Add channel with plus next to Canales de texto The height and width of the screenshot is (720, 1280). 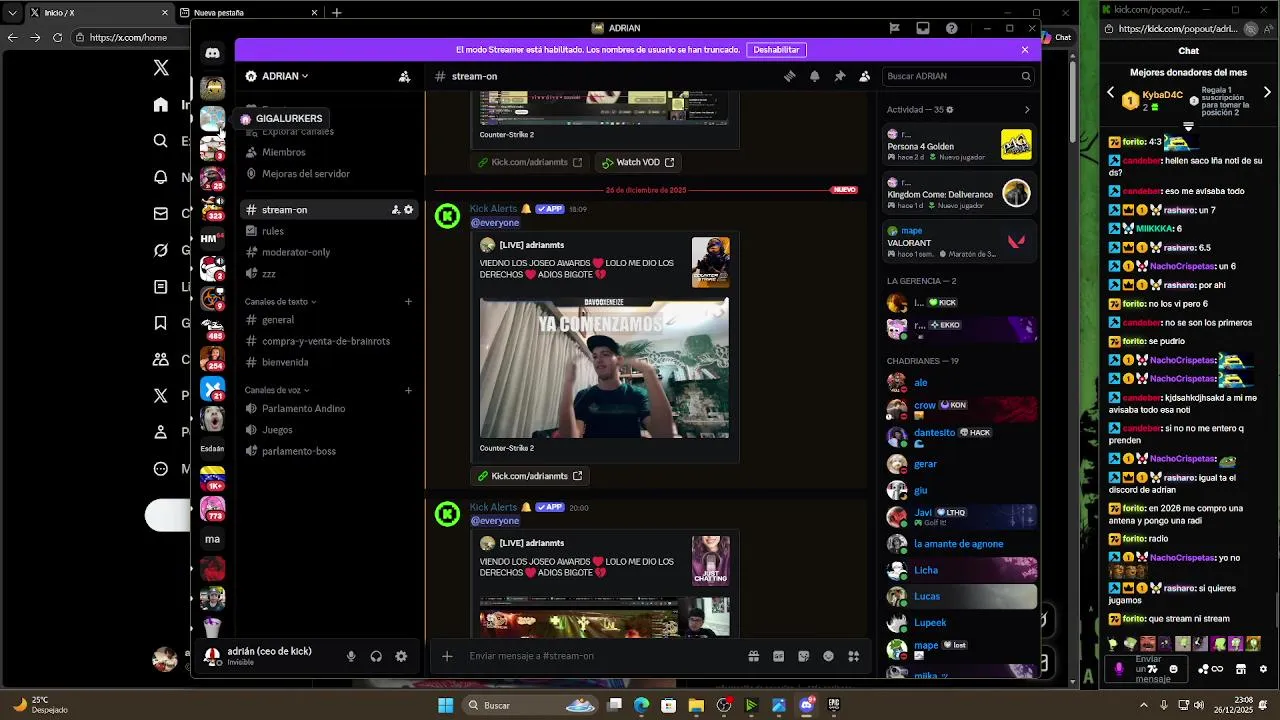pyautogui.click(x=408, y=301)
